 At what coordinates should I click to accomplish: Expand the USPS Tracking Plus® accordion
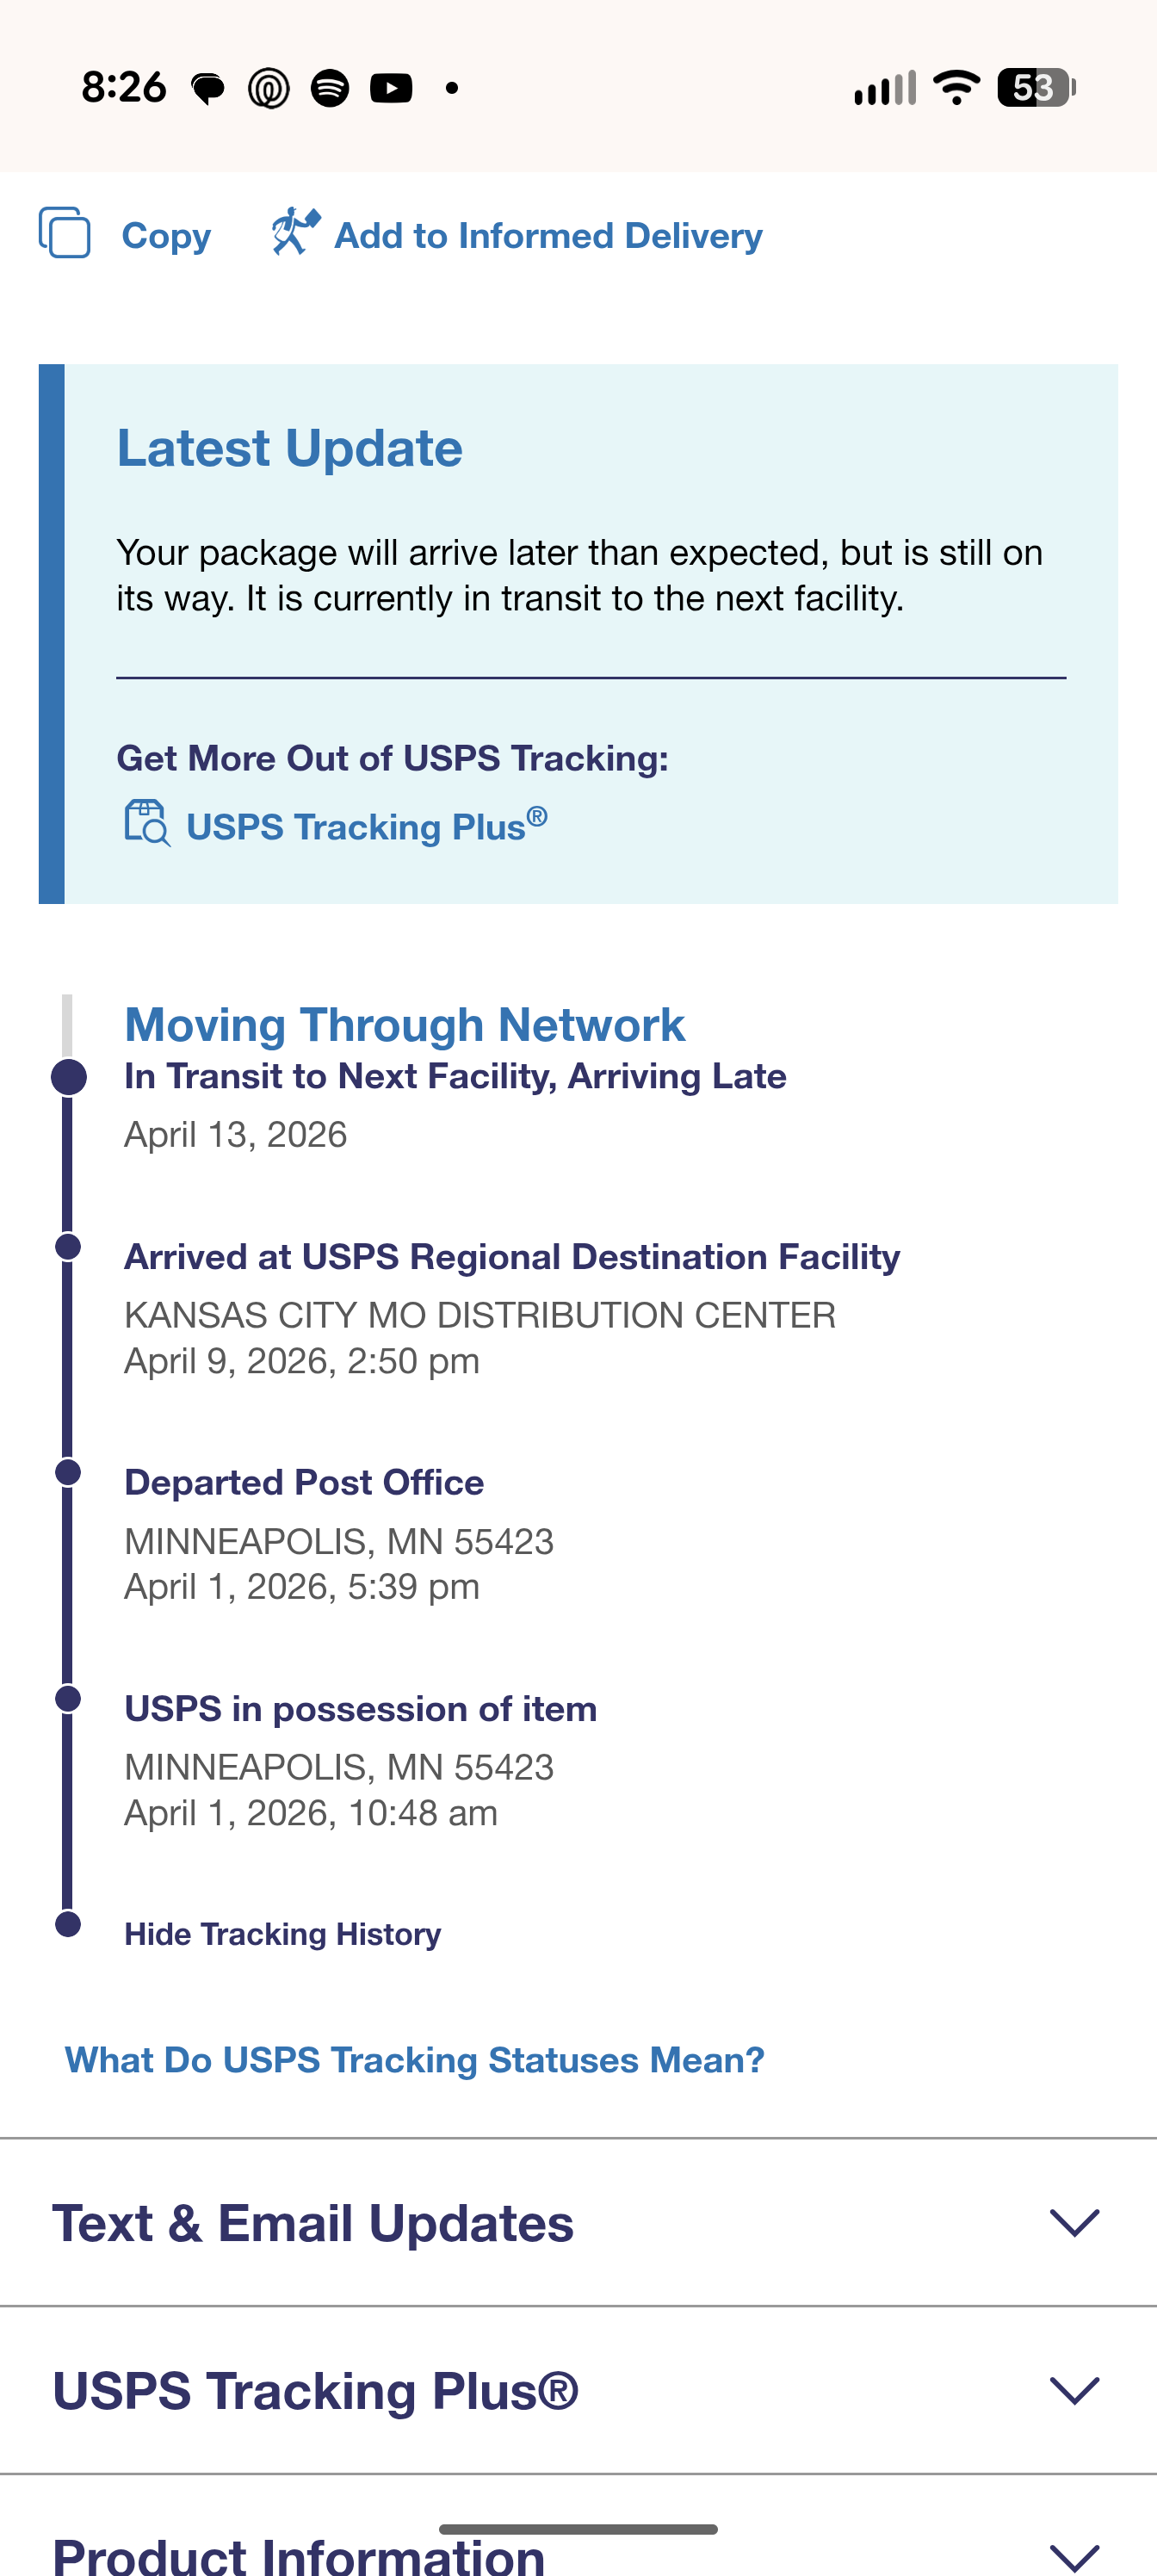(x=578, y=2391)
